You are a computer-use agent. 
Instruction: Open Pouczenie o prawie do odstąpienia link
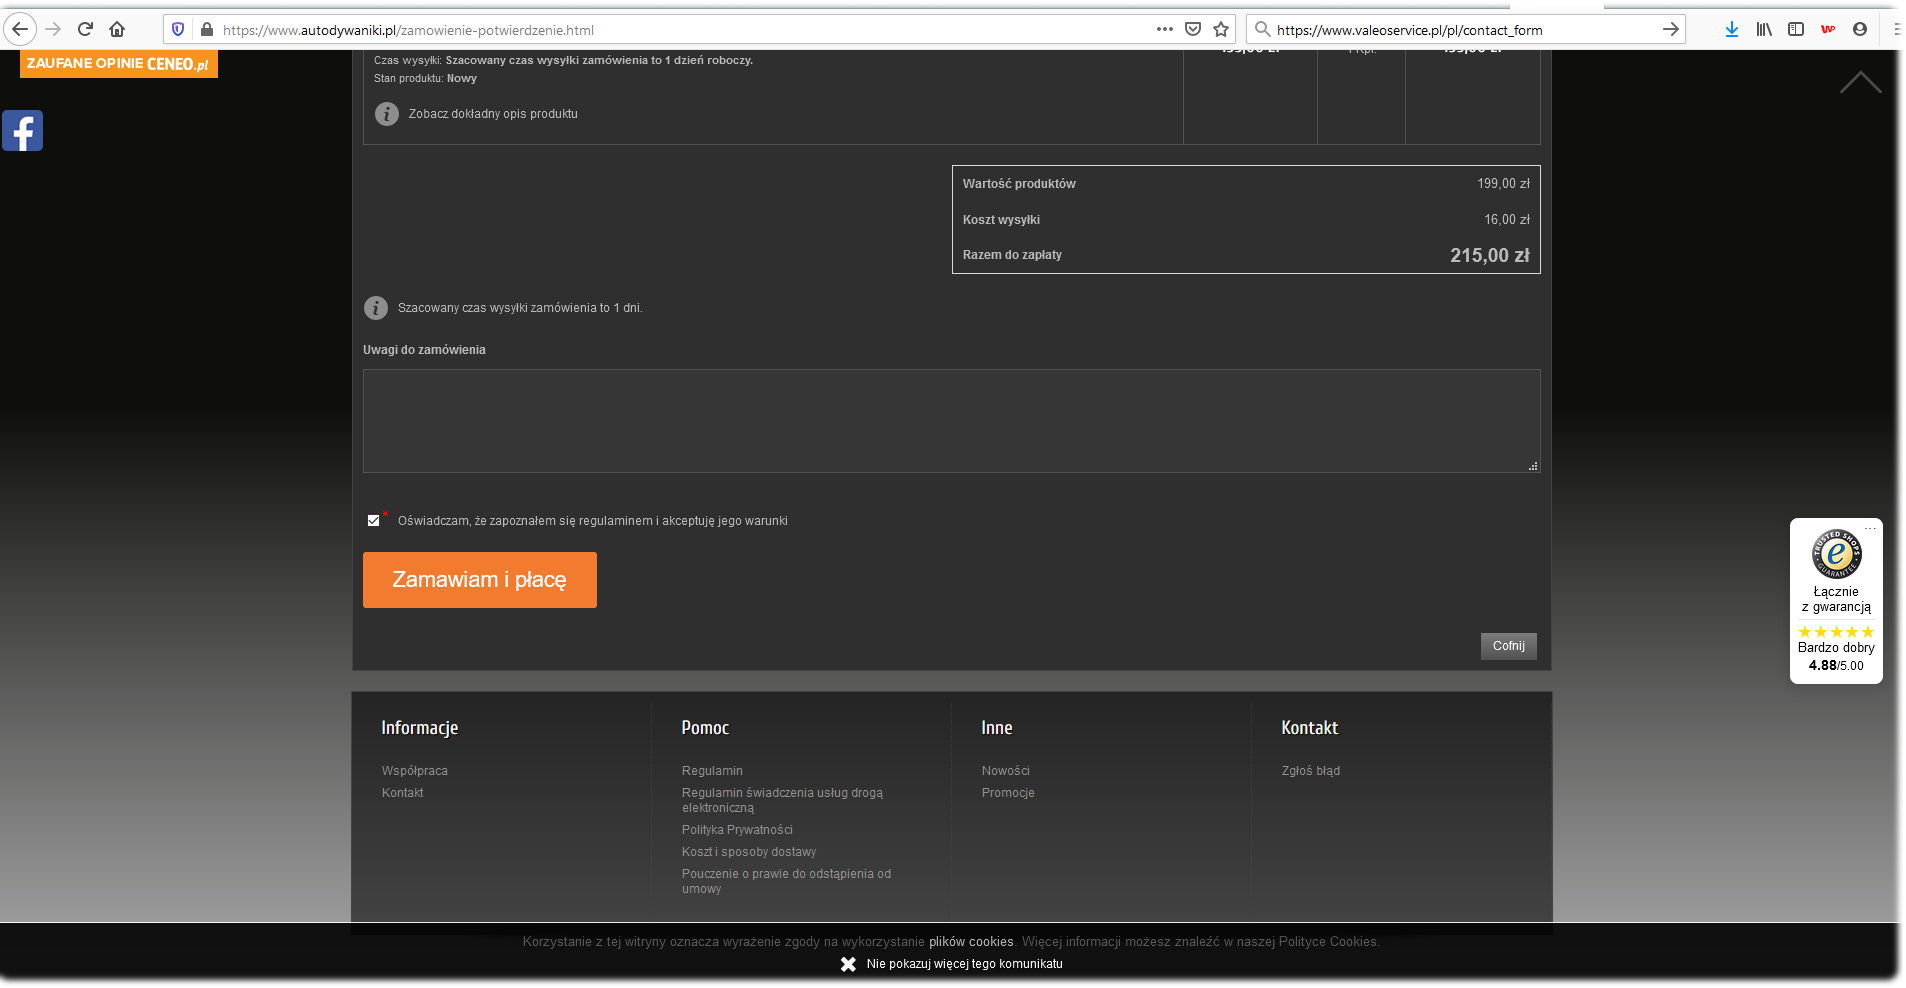(x=786, y=881)
